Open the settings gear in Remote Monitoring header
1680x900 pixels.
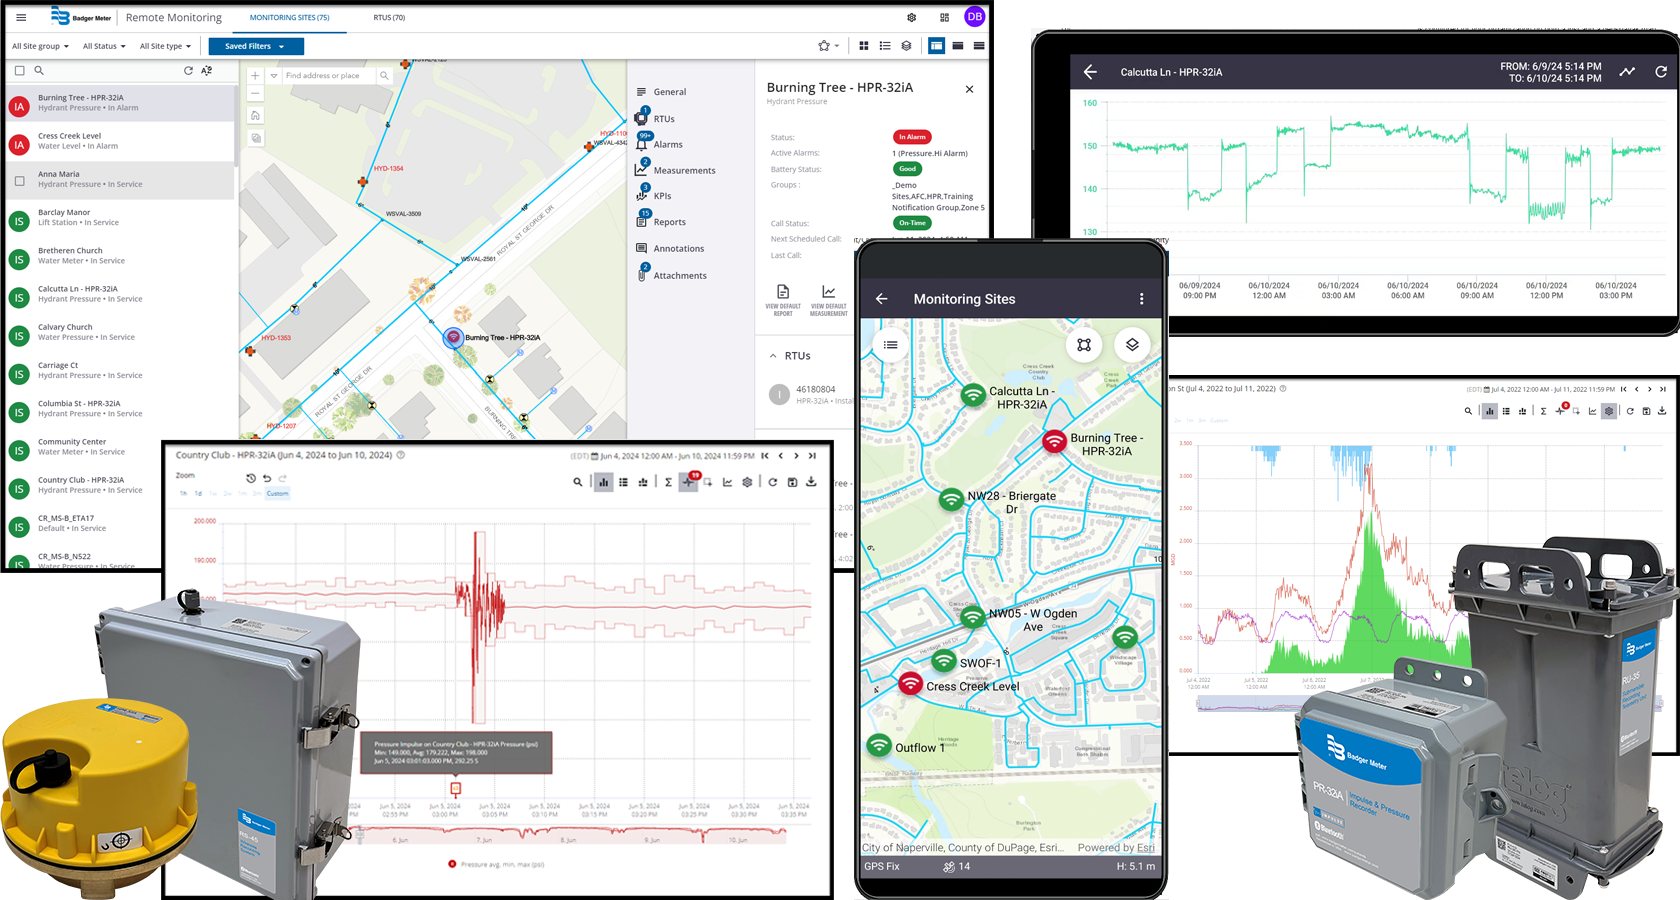coord(912,17)
